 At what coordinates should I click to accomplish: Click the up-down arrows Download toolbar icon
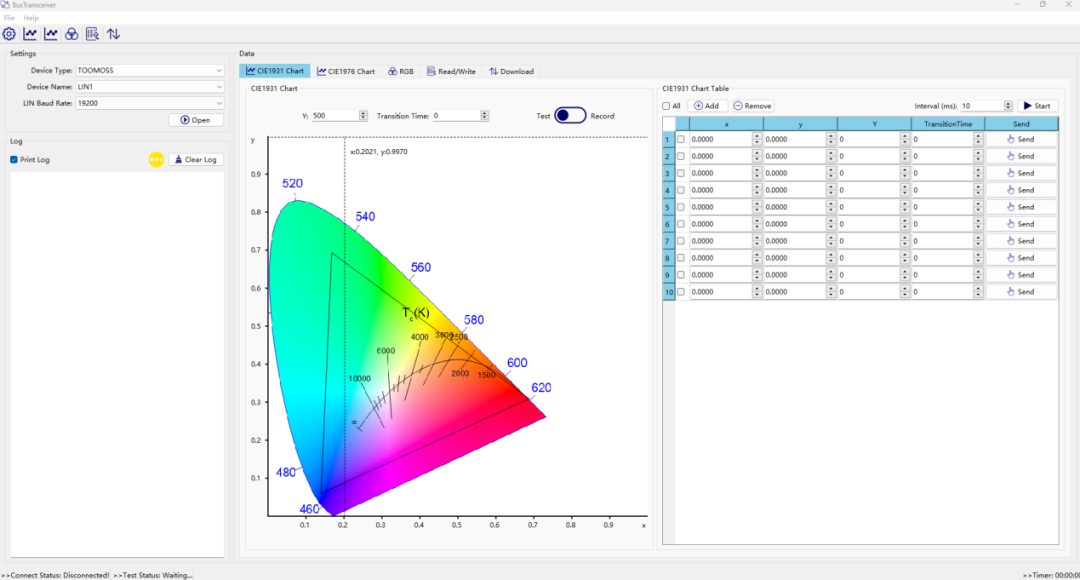113,34
